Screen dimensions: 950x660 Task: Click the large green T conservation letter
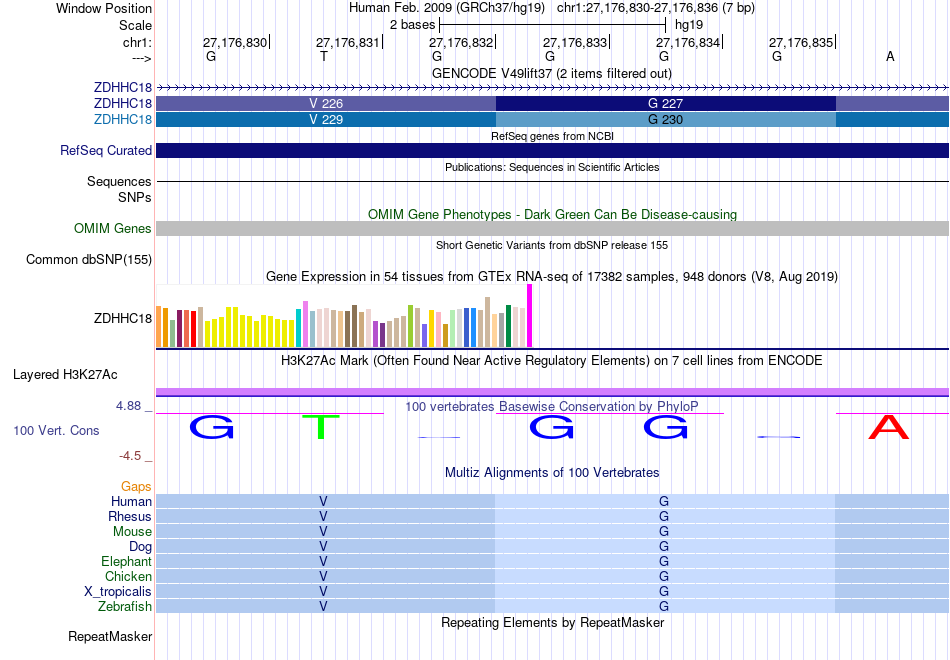tap(321, 427)
